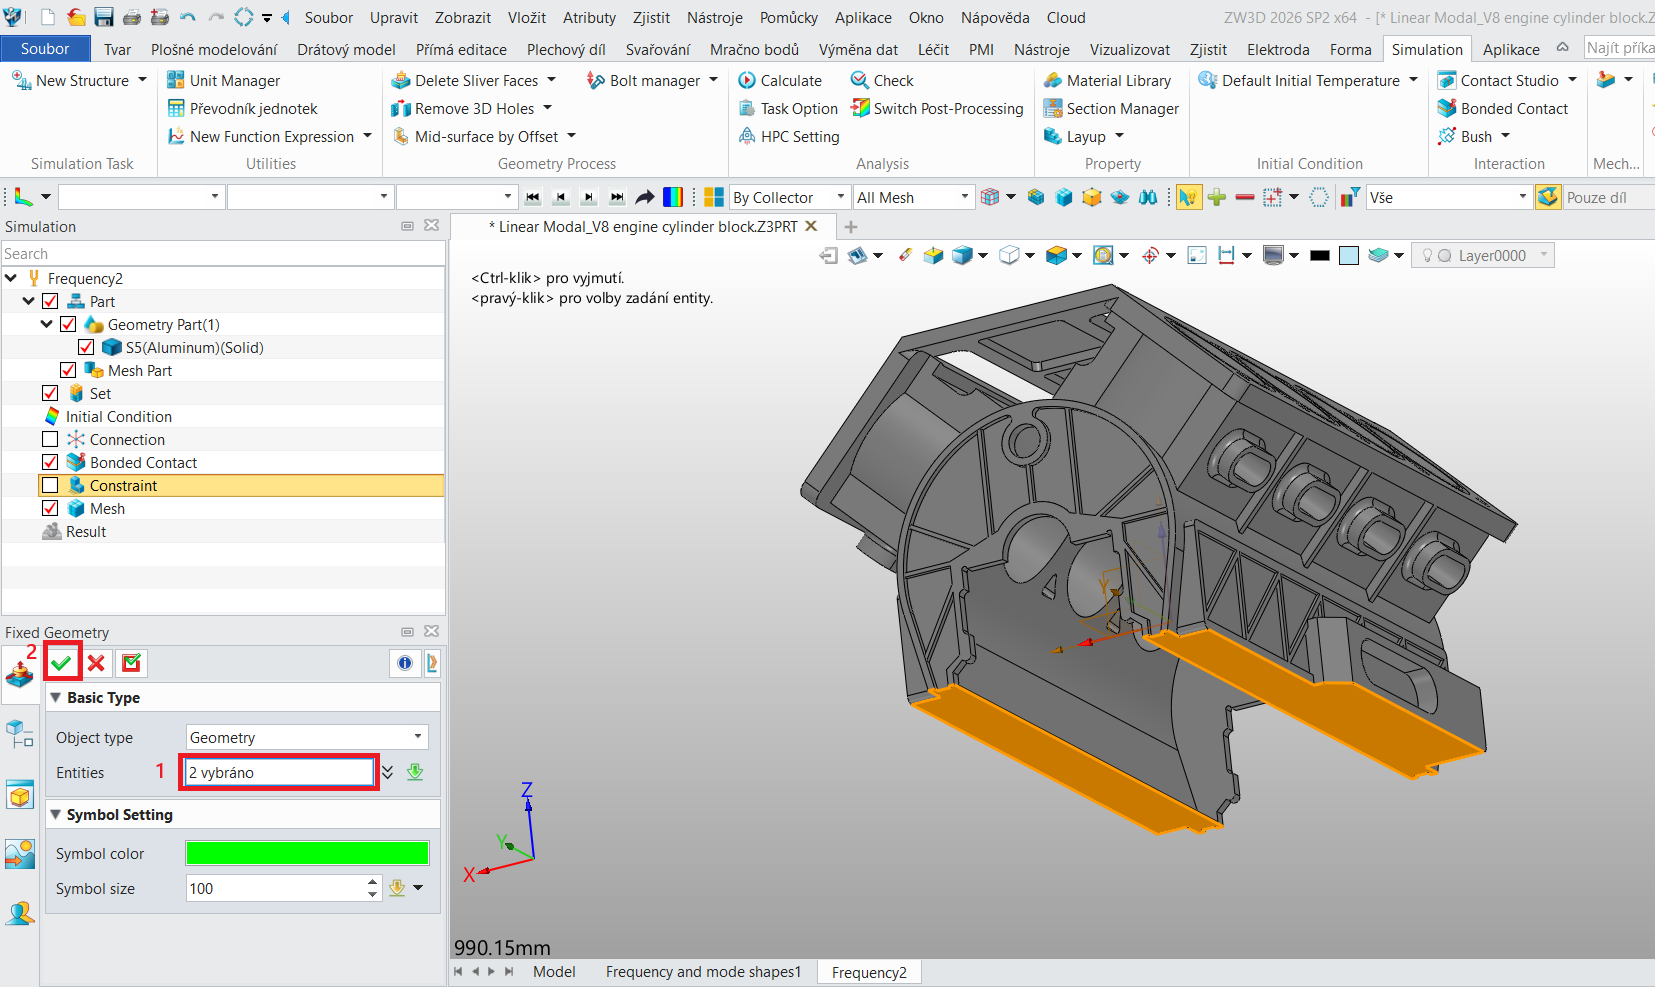Open the Object type Geometry dropdown
Image resolution: width=1655 pixels, height=987 pixels.
307,737
